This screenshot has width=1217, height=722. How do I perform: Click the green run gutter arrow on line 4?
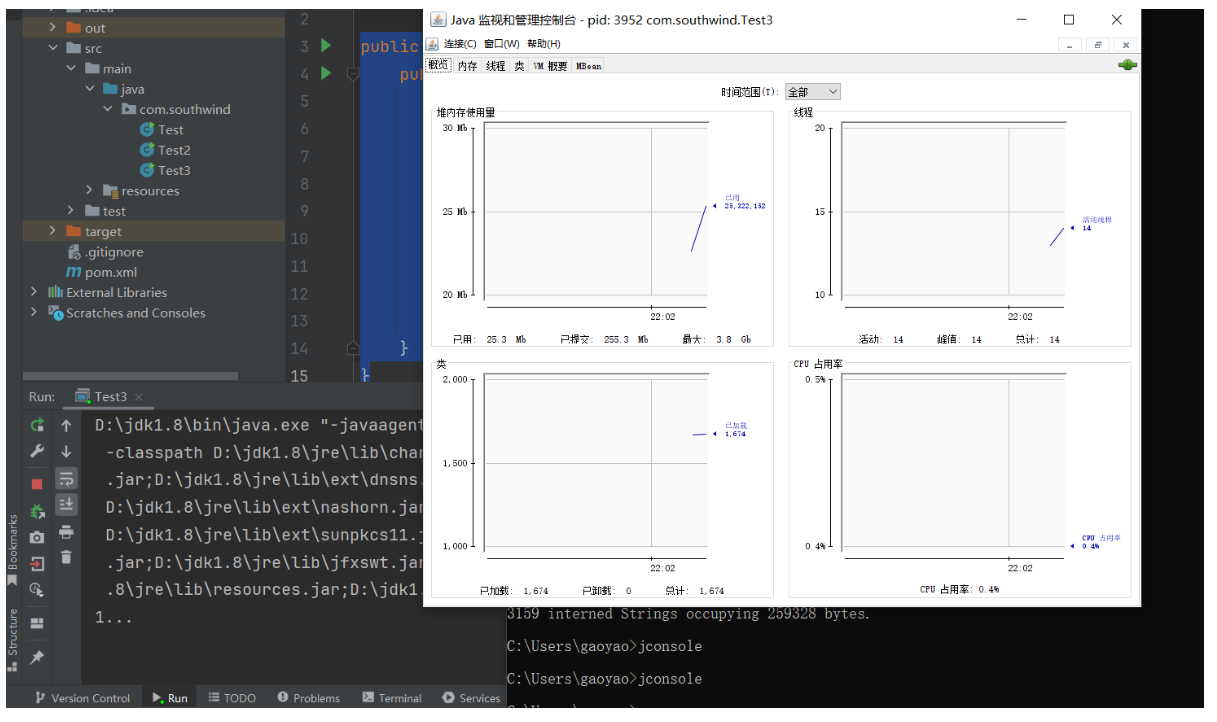click(326, 73)
